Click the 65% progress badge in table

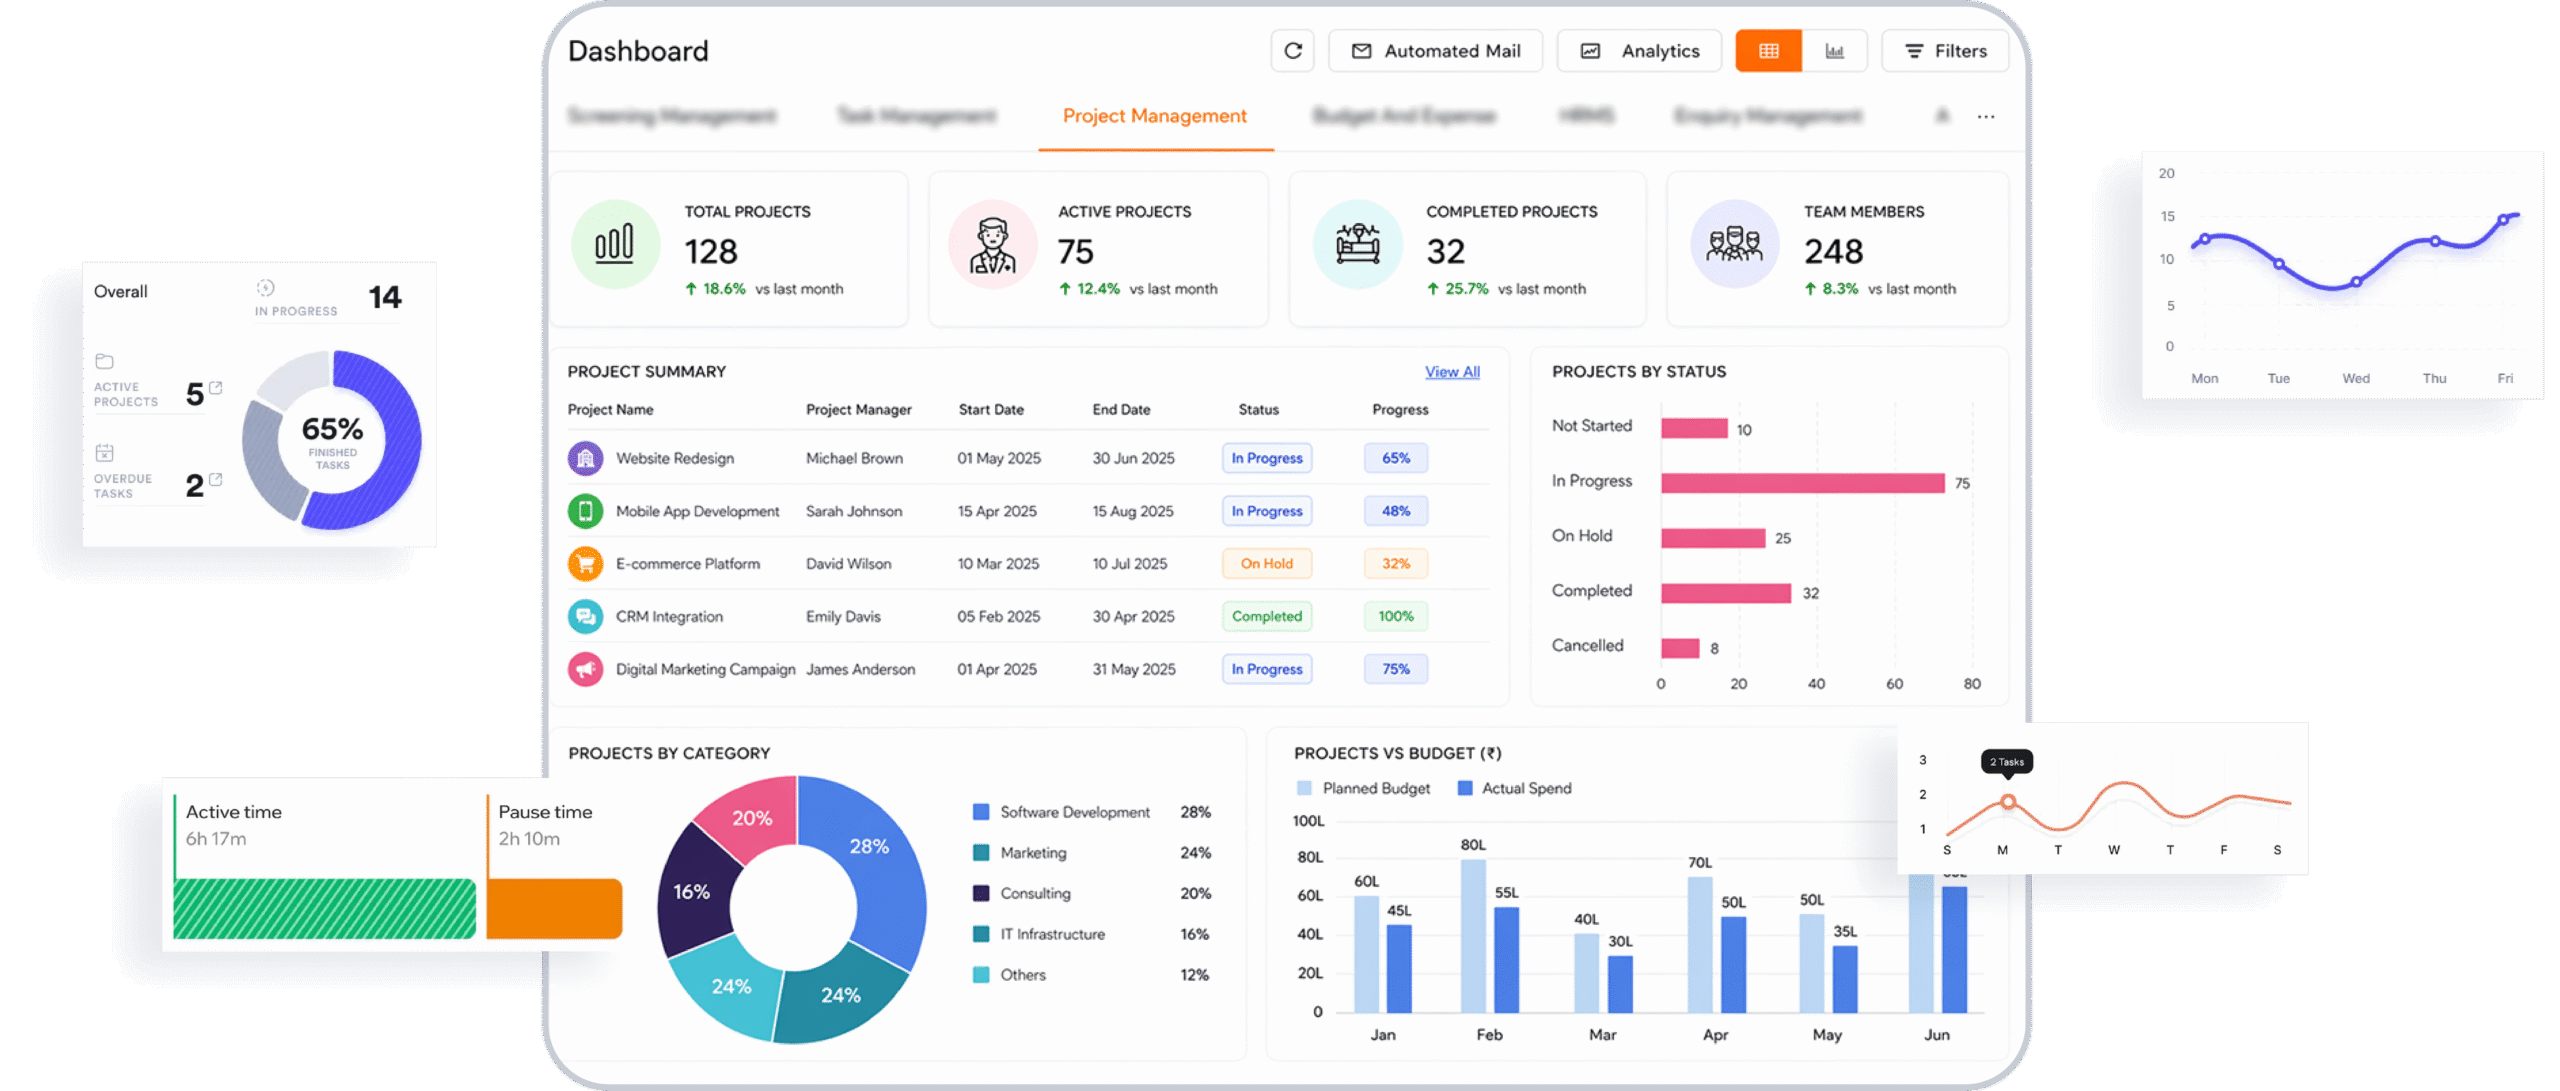(1396, 458)
